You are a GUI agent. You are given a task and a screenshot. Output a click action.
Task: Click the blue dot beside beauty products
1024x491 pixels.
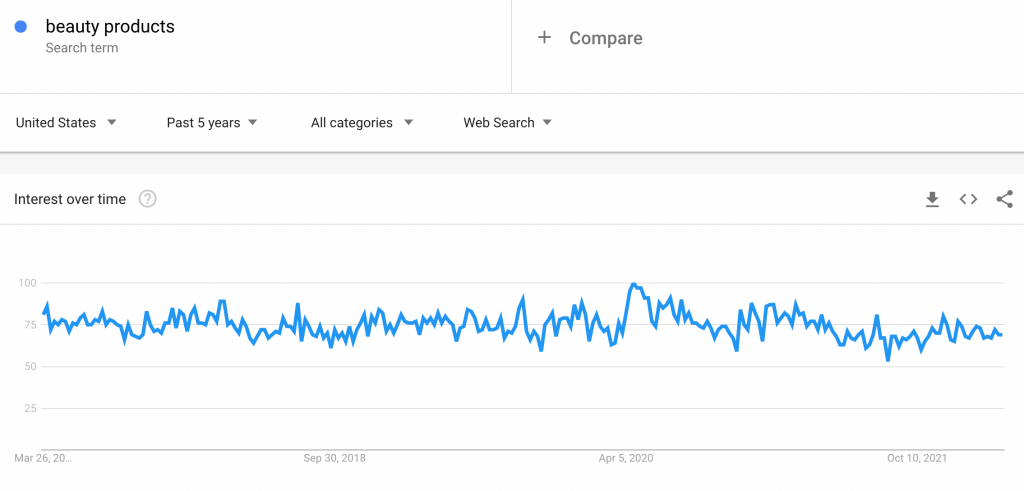(20, 27)
